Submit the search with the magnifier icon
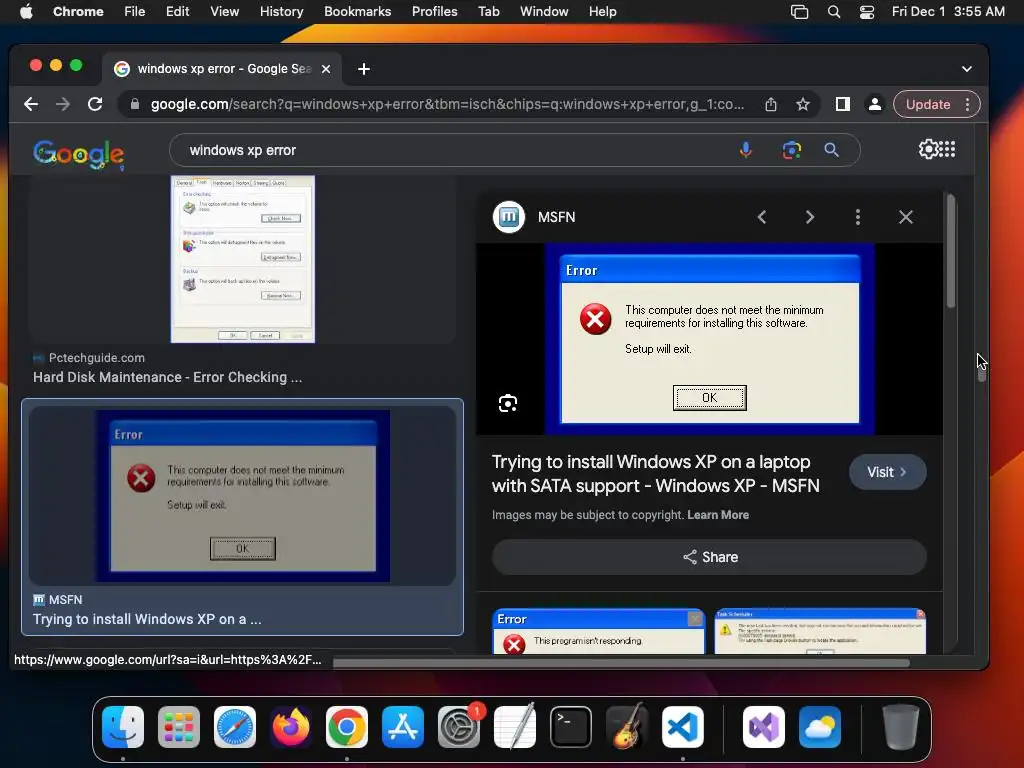This screenshot has width=1024, height=768. point(831,150)
